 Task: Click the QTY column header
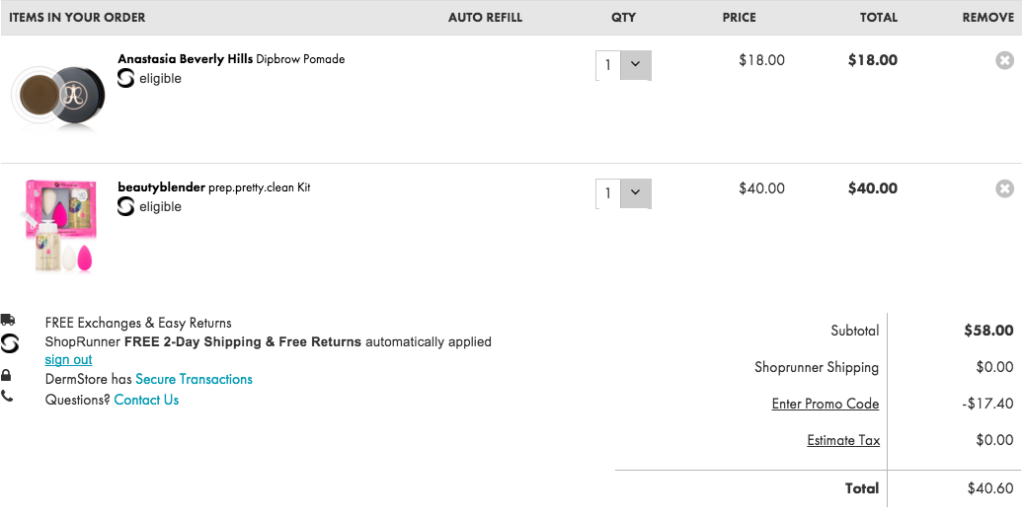click(x=624, y=18)
